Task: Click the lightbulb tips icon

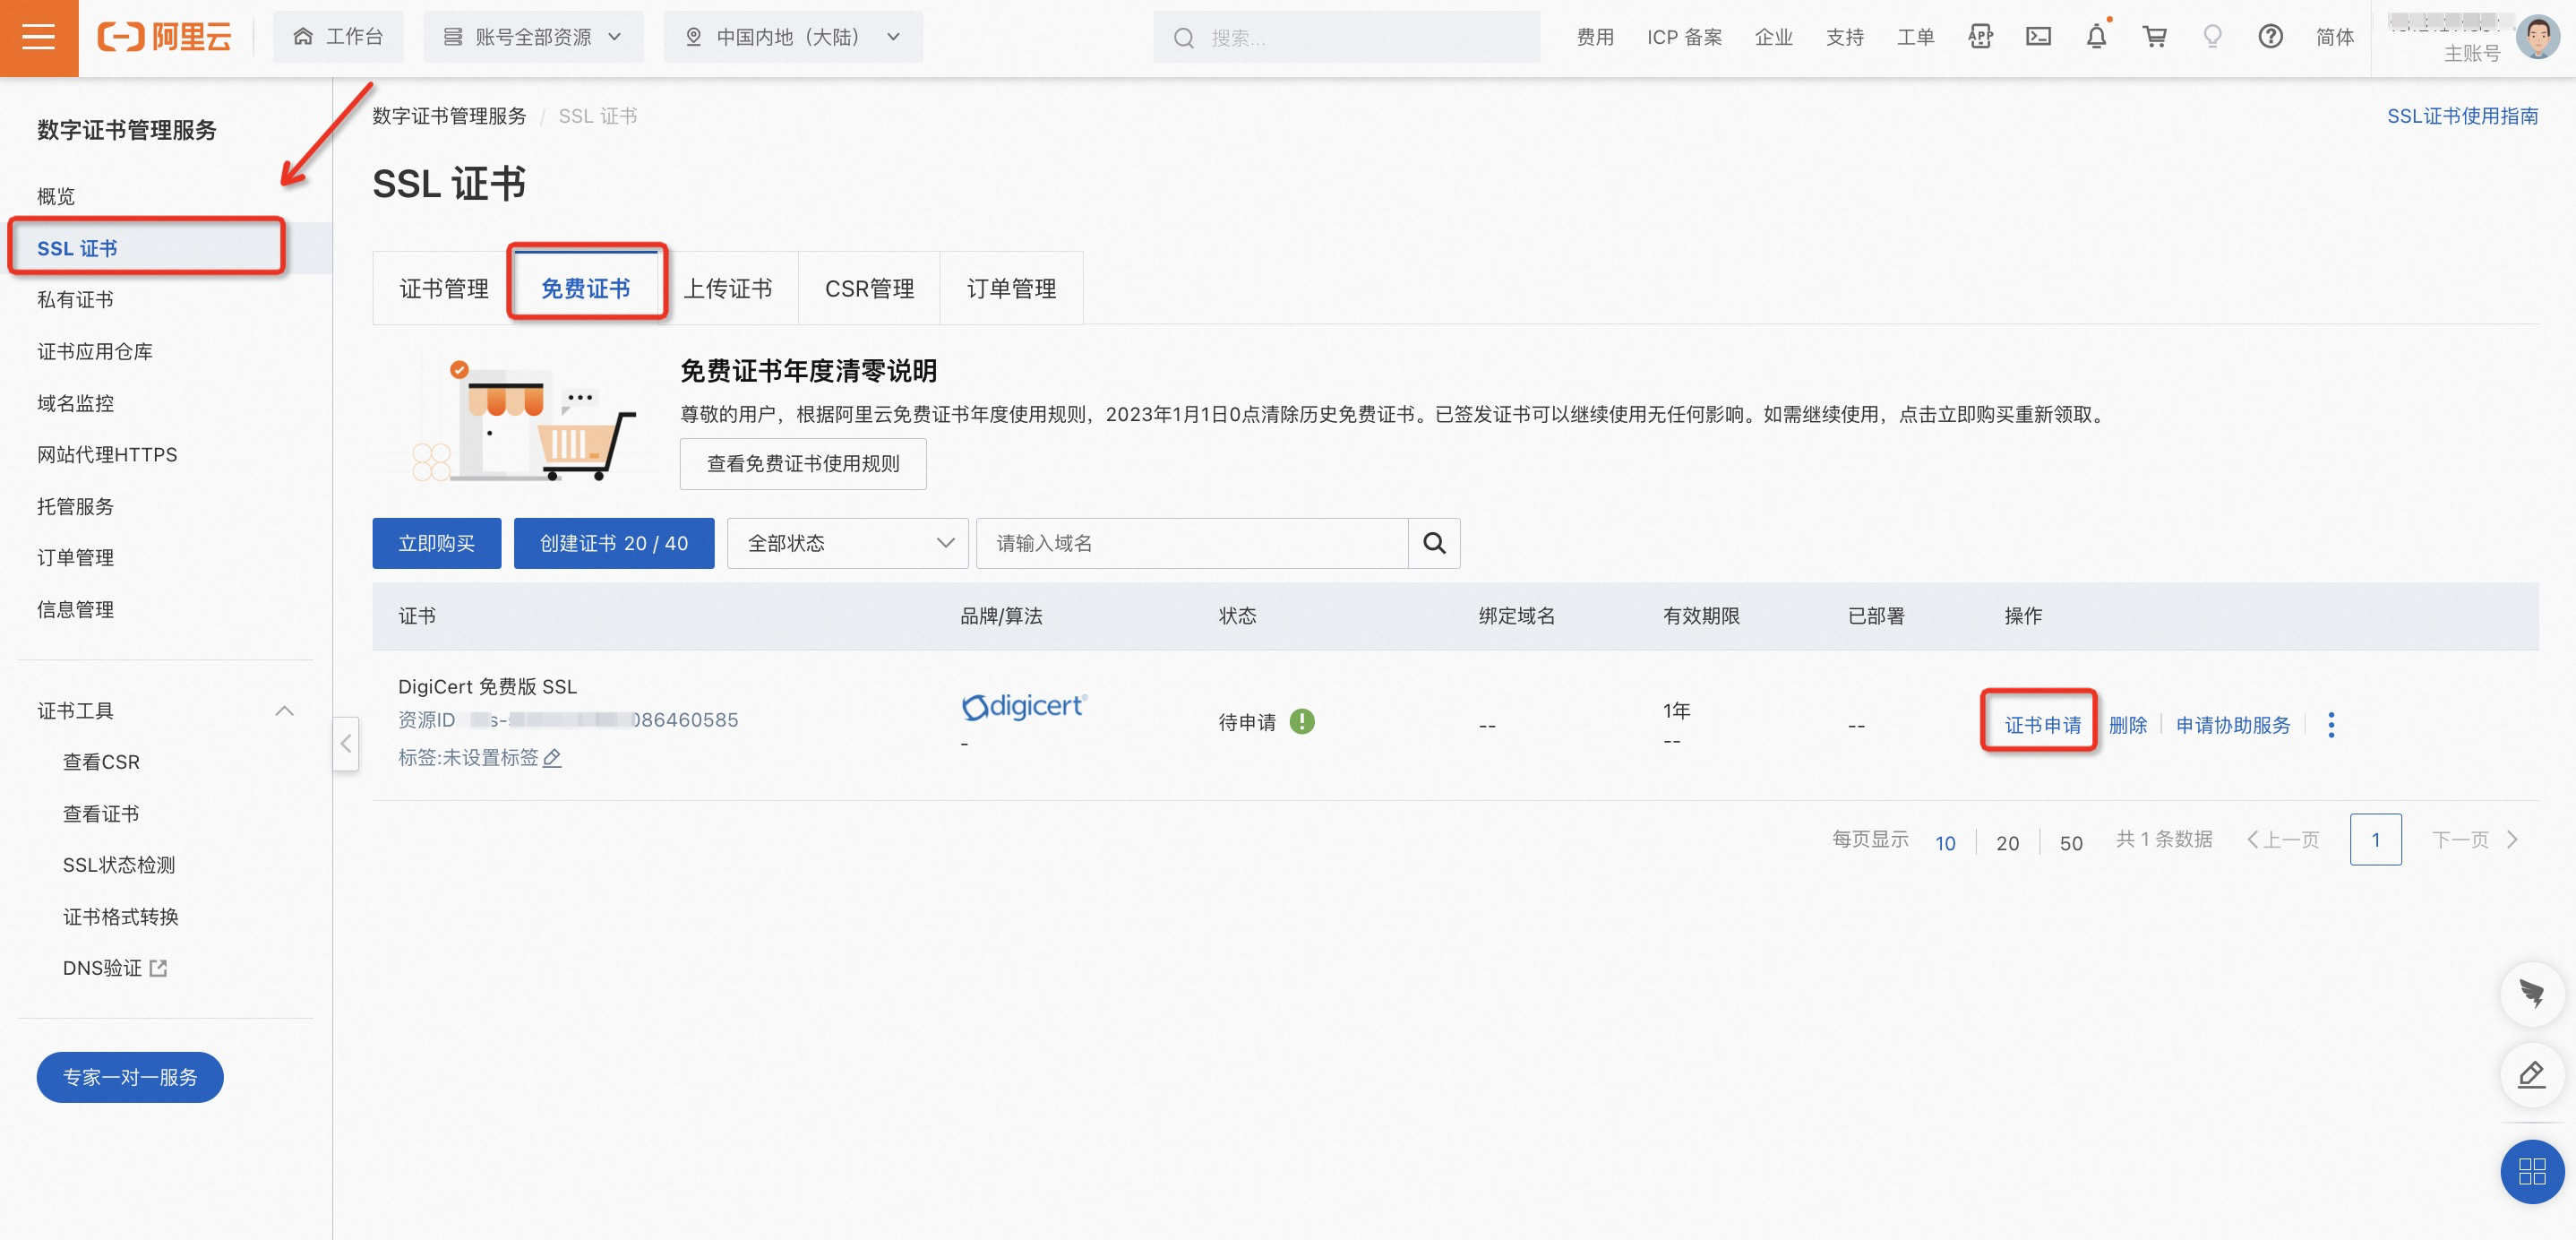Action: coord(2212,37)
